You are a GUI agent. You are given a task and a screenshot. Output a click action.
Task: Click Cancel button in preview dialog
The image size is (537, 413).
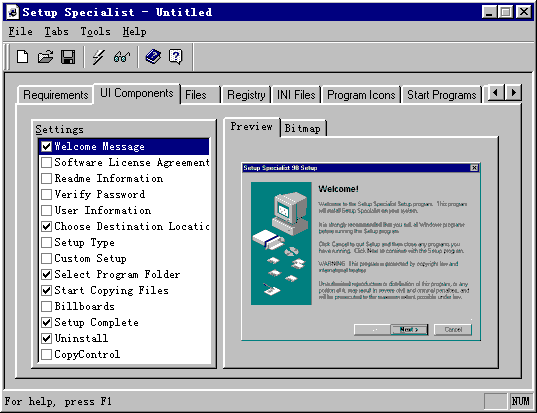point(453,329)
